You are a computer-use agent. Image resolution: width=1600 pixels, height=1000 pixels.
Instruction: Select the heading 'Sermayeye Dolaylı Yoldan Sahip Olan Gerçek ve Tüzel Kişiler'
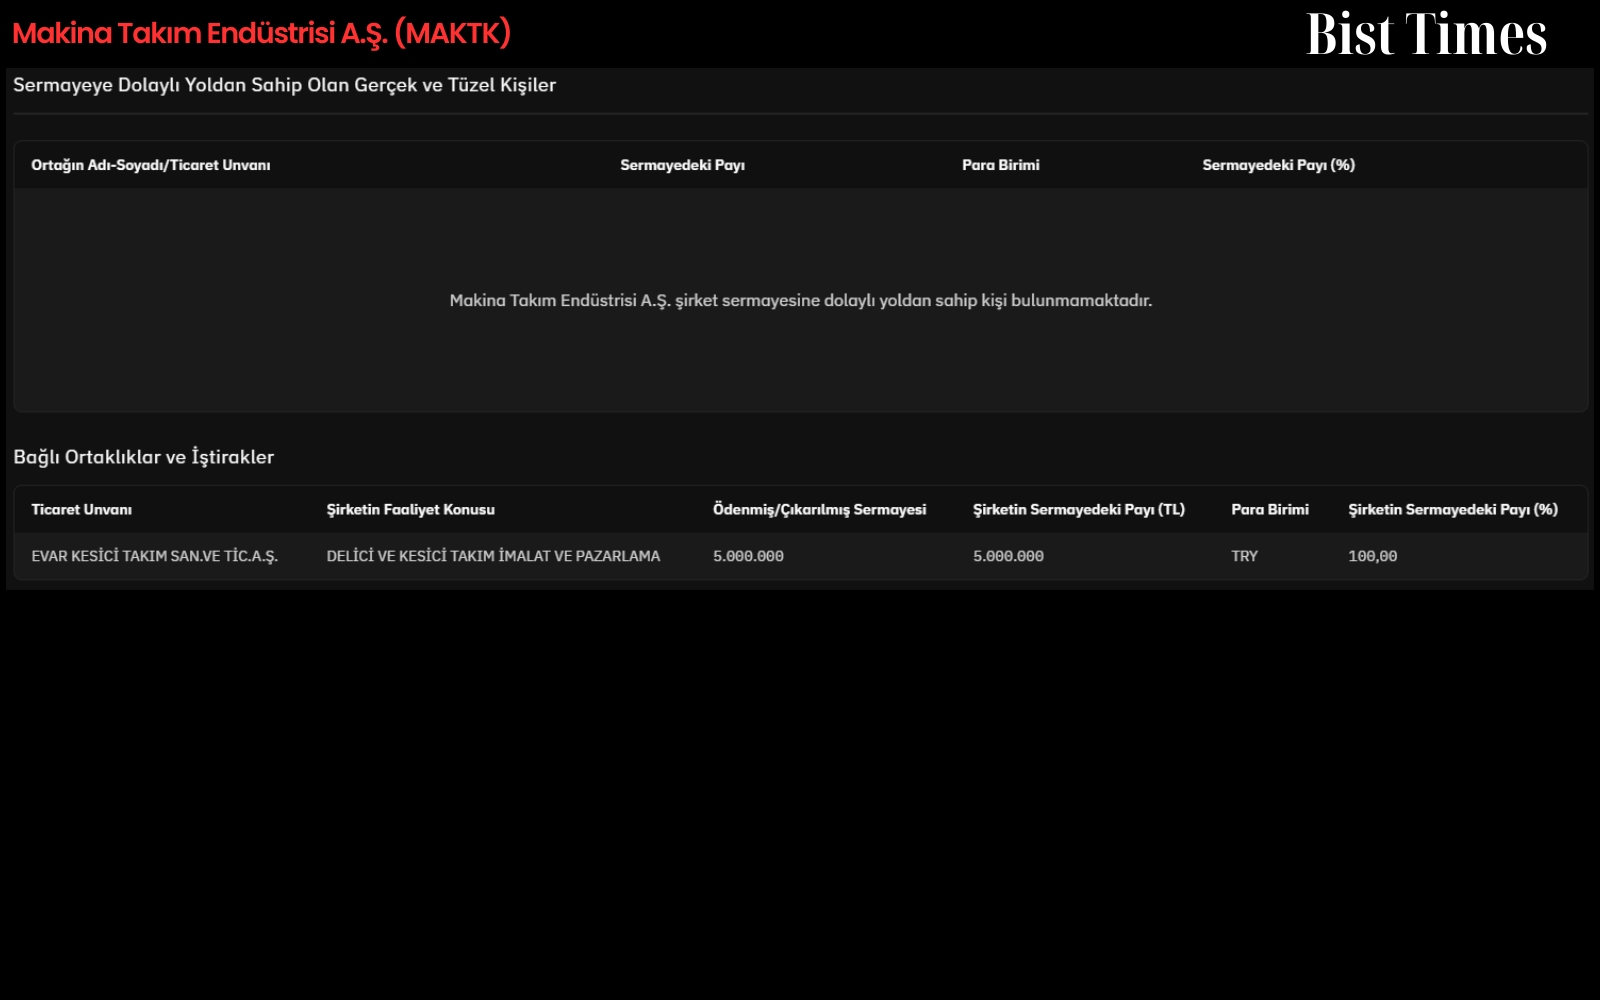[x=284, y=85]
